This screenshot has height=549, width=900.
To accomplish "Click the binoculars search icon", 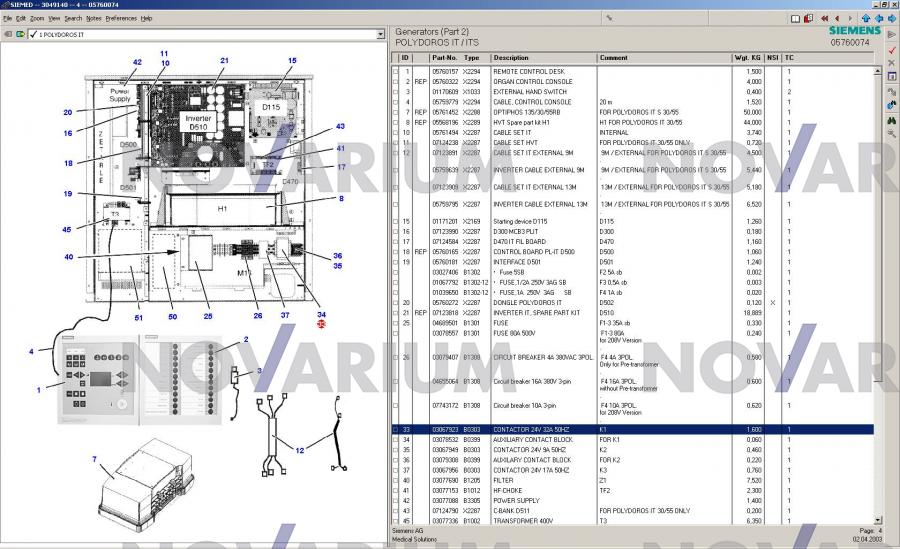I will 891,119.
